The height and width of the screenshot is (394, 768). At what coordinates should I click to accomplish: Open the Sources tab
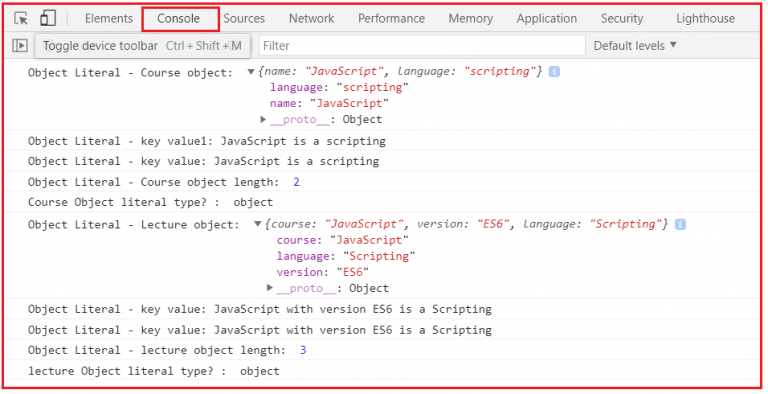[x=244, y=19]
